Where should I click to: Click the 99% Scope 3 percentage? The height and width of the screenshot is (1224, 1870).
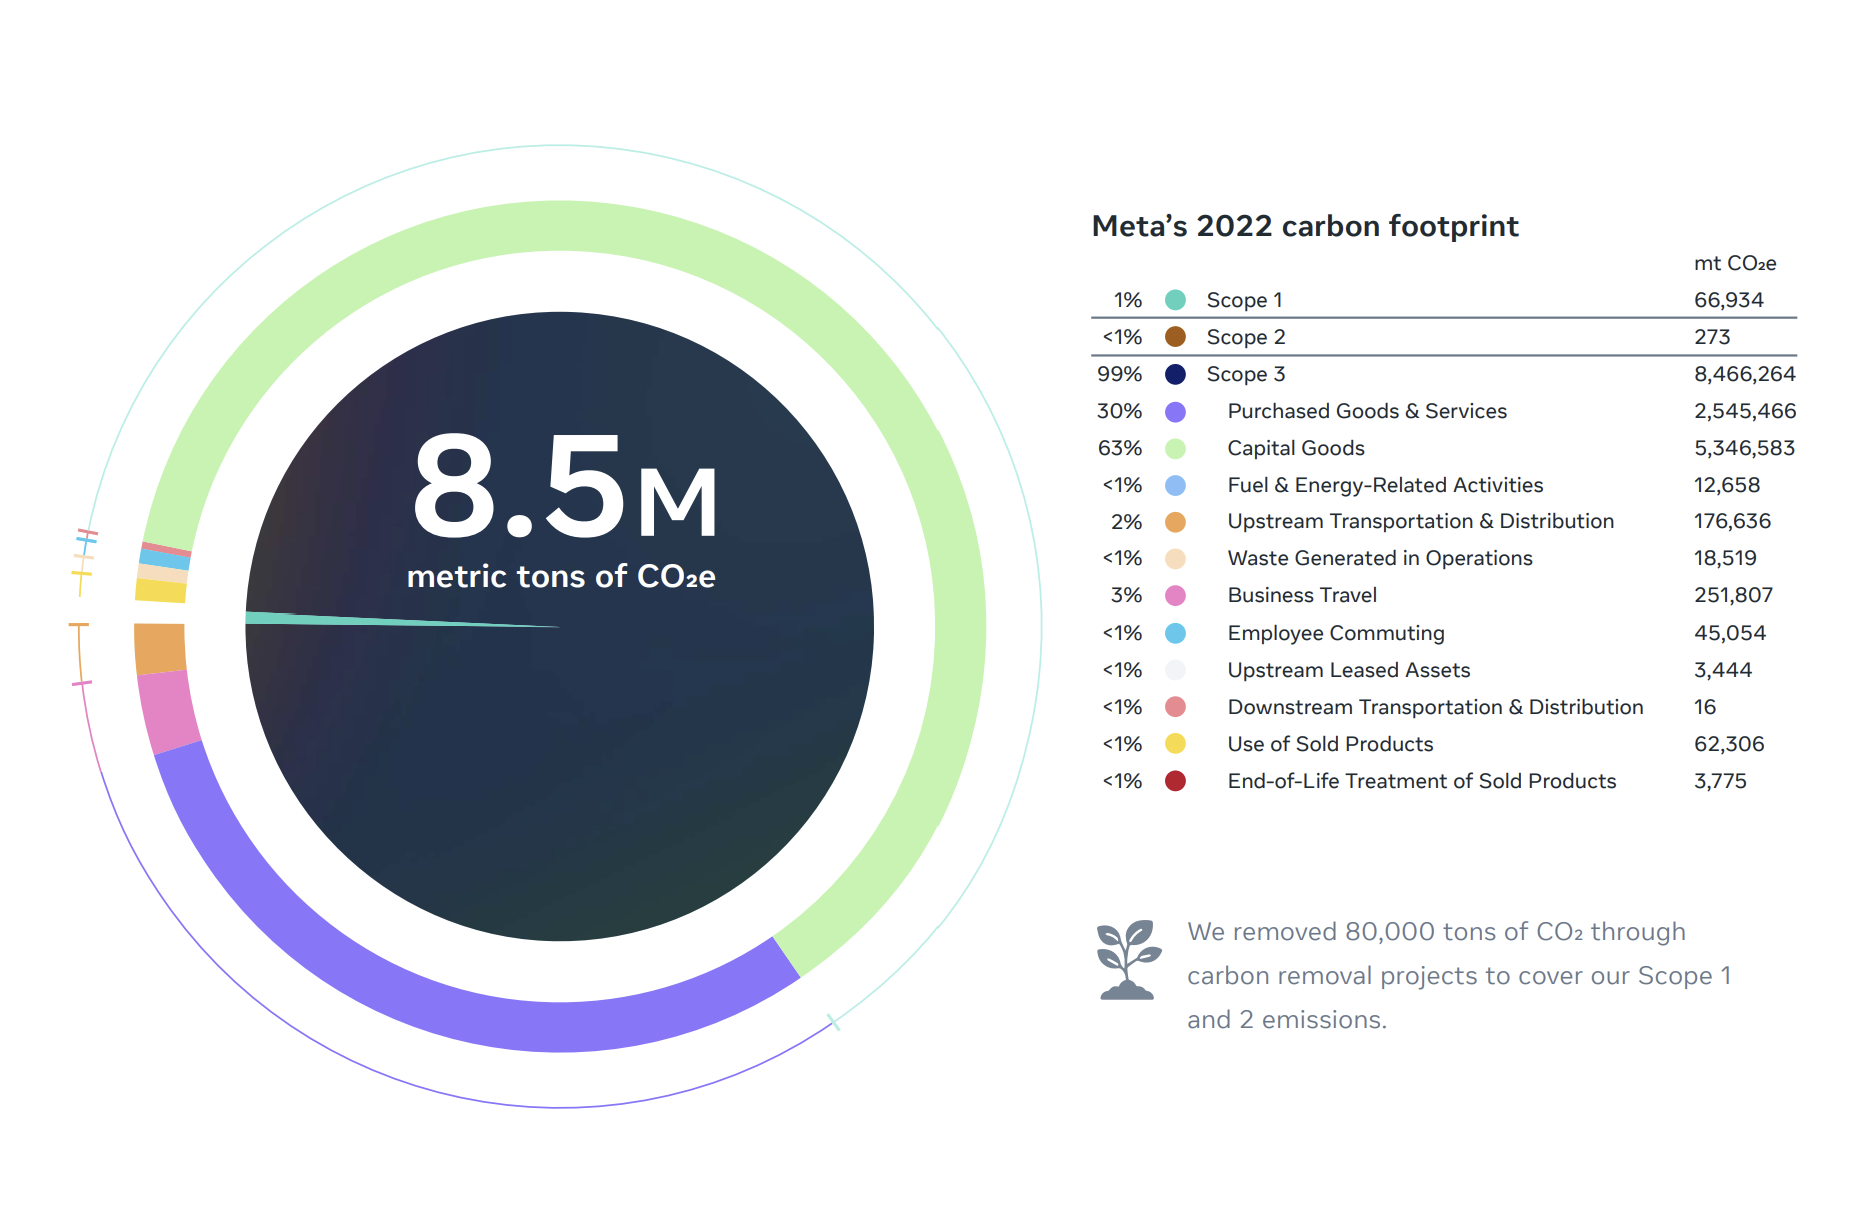[x=1120, y=374]
